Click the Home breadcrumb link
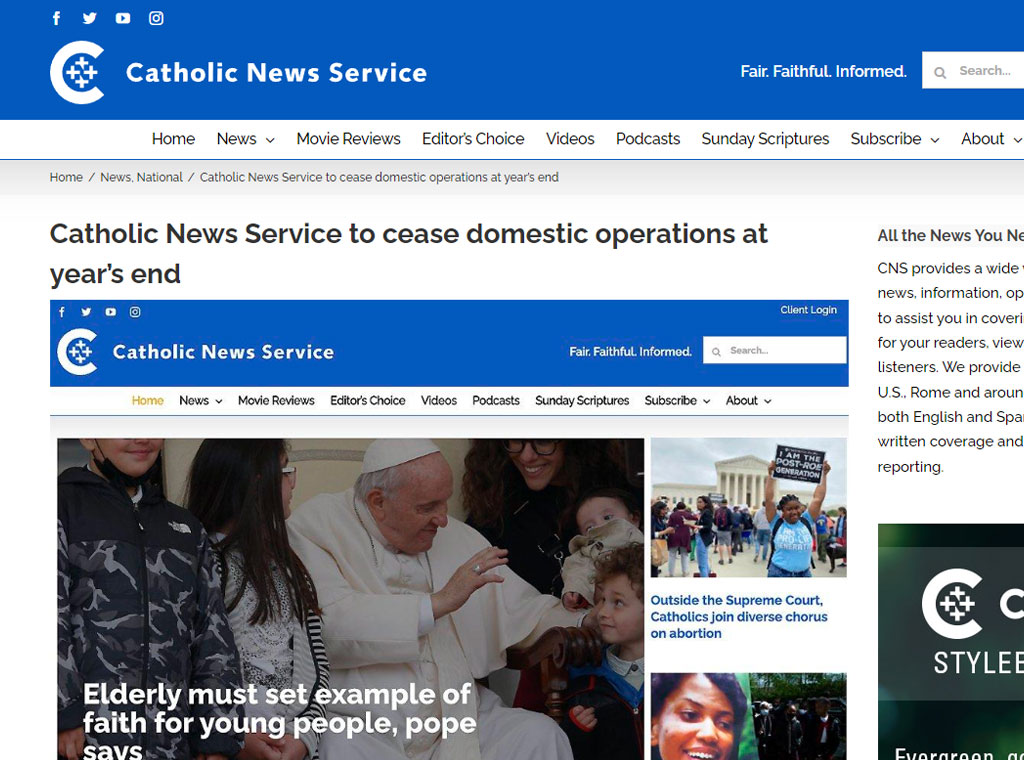The width and height of the screenshot is (1024, 760). [x=66, y=177]
